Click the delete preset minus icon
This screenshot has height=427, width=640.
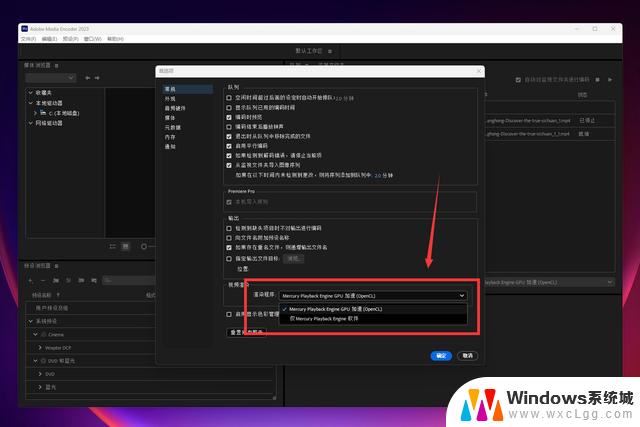43,280
